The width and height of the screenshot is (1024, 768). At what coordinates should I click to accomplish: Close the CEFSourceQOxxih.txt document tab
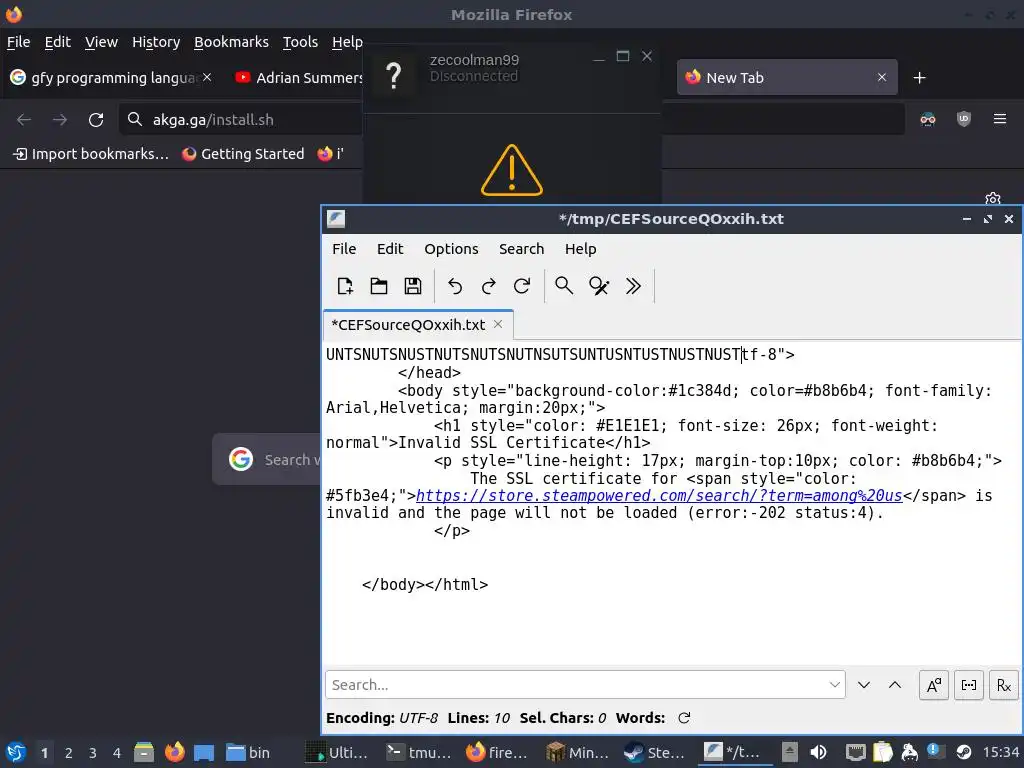pyautogui.click(x=498, y=325)
